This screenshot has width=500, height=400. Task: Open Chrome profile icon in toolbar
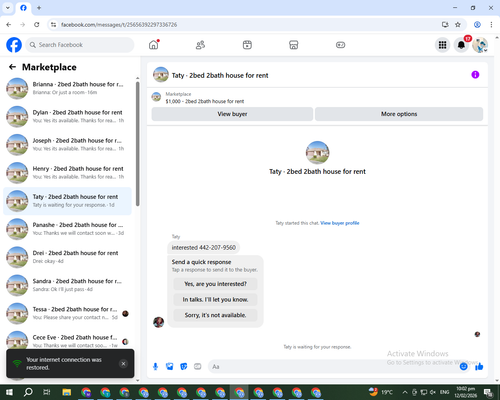tap(477, 25)
